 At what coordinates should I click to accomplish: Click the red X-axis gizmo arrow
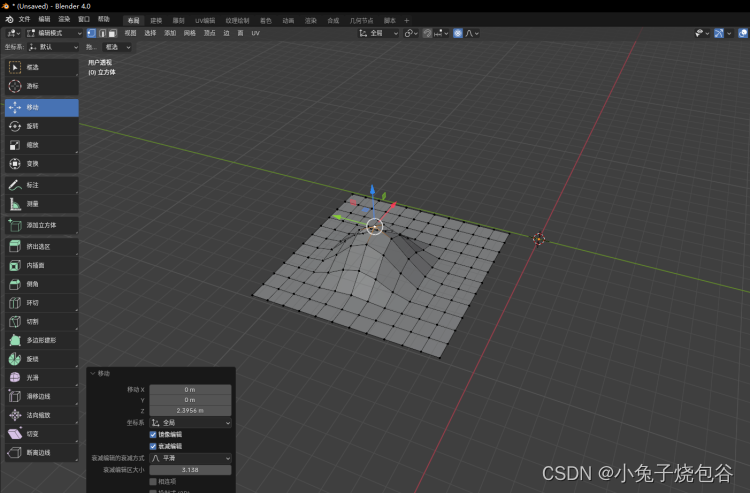[393, 206]
